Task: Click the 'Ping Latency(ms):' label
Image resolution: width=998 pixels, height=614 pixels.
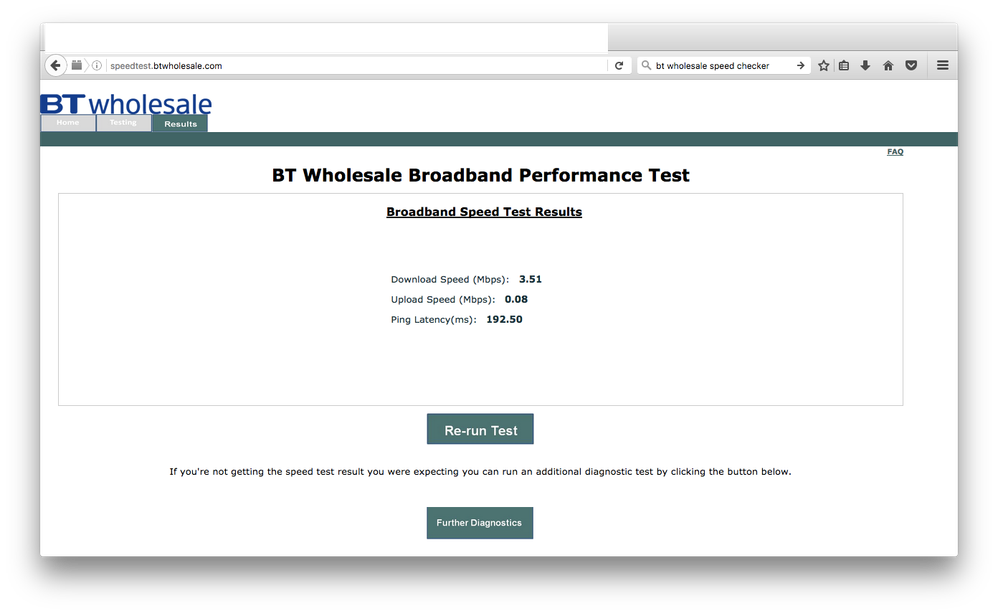Action: (x=433, y=319)
